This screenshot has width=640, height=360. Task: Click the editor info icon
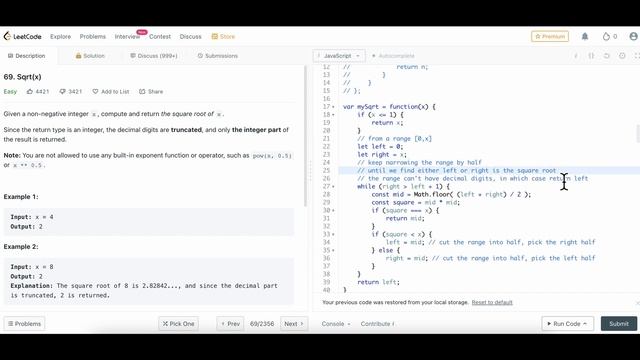click(576, 56)
